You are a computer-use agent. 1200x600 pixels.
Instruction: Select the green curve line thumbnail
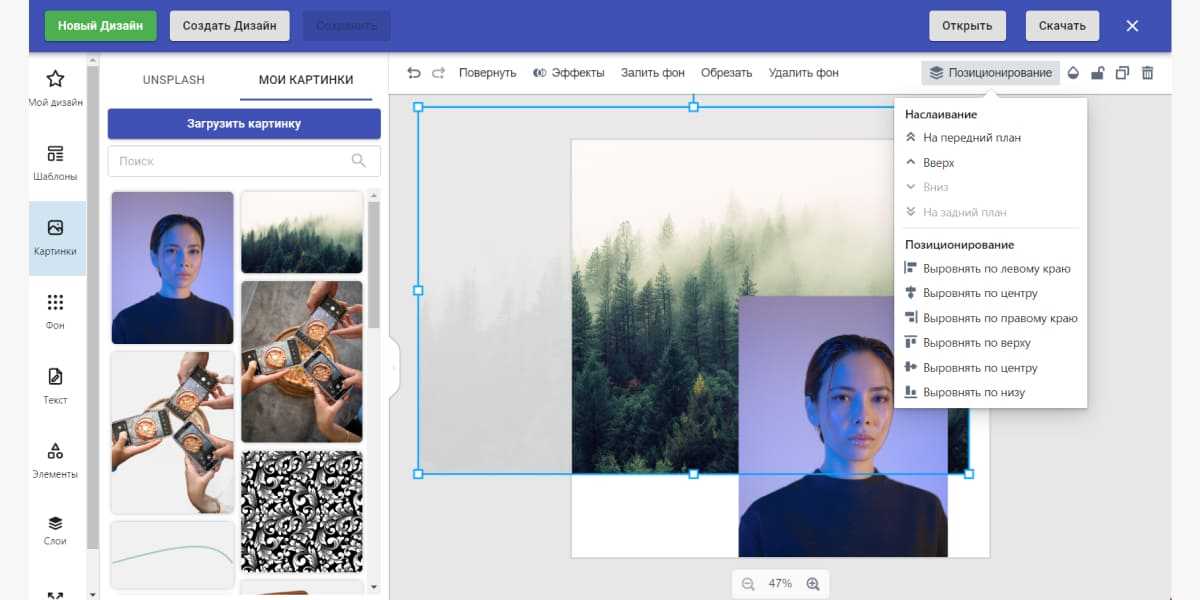pos(172,555)
